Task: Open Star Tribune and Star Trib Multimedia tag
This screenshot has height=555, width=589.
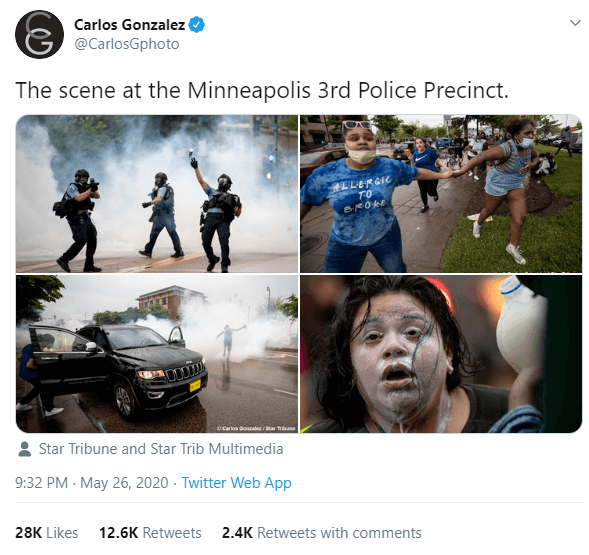Action: click(x=161, y=449)
